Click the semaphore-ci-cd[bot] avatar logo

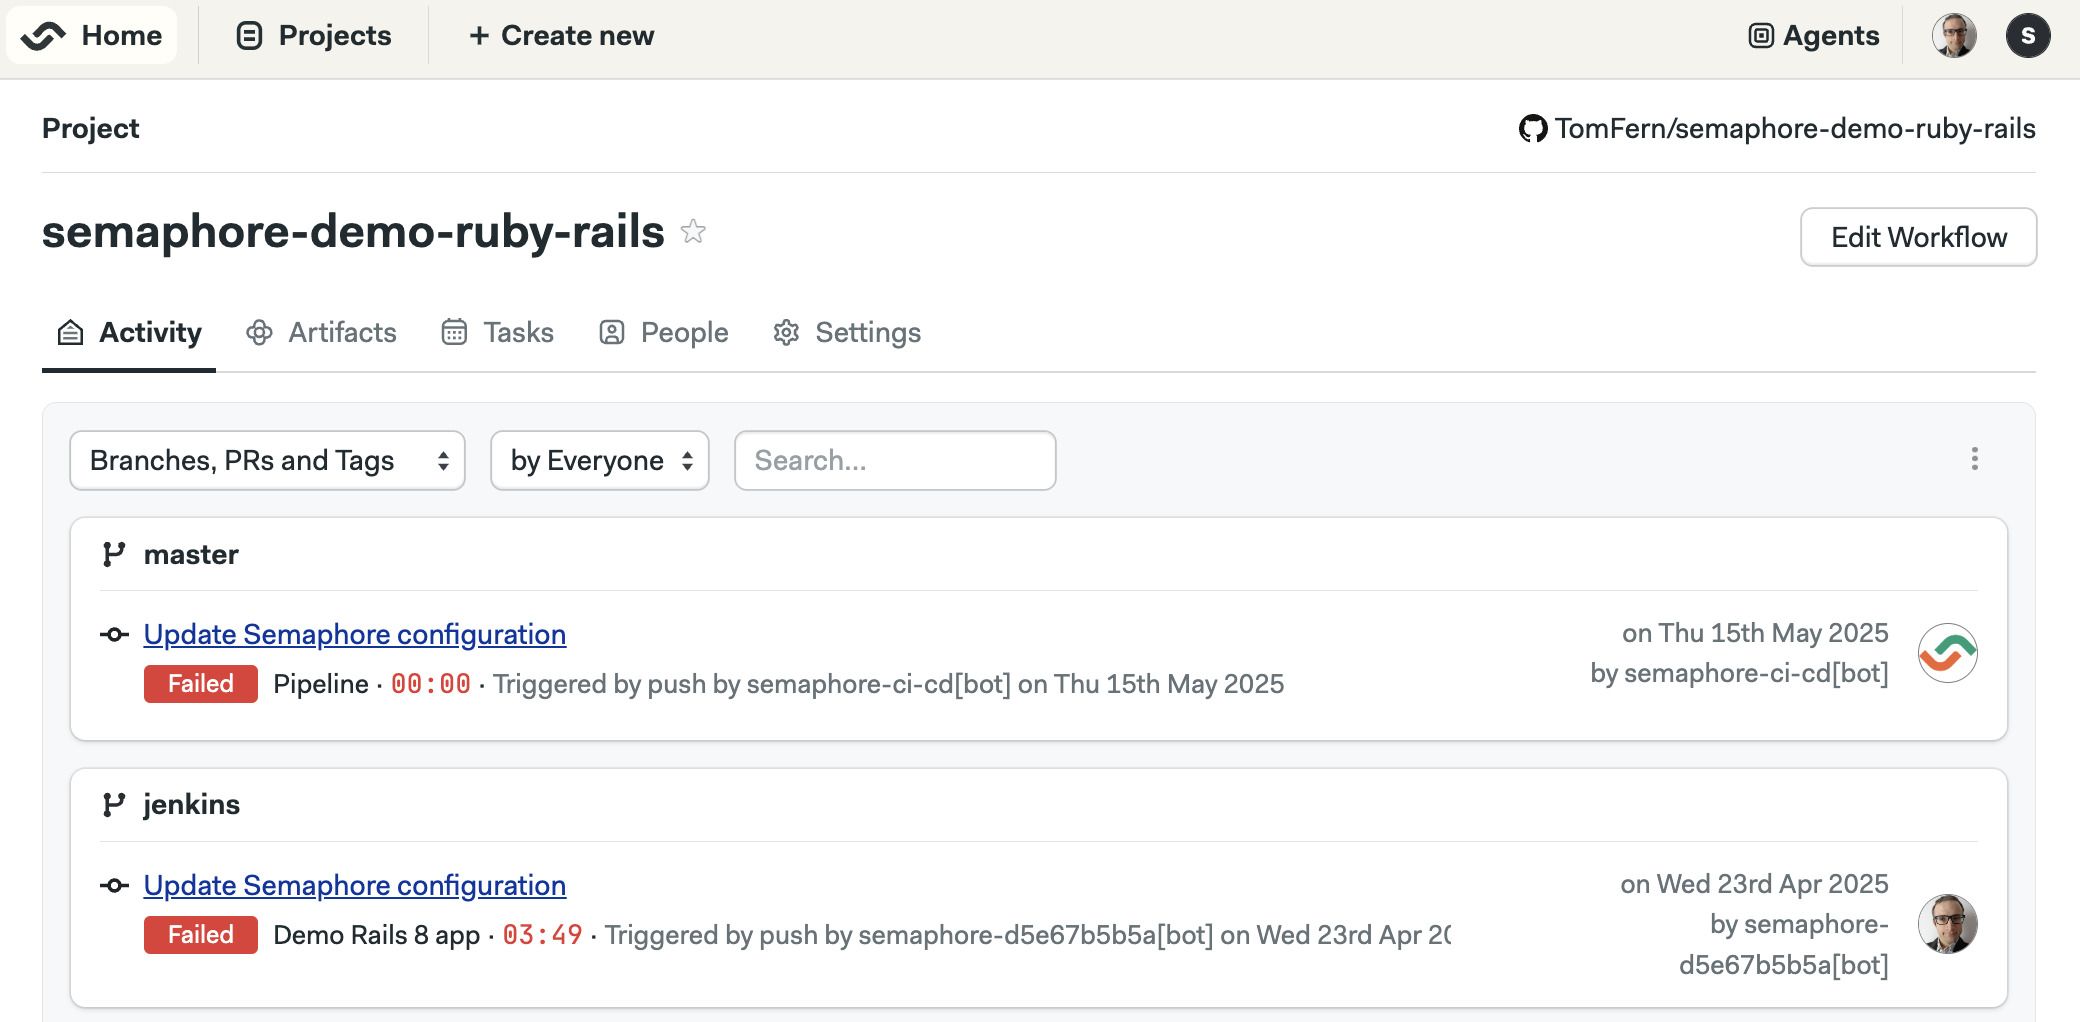pos(1948,653)
